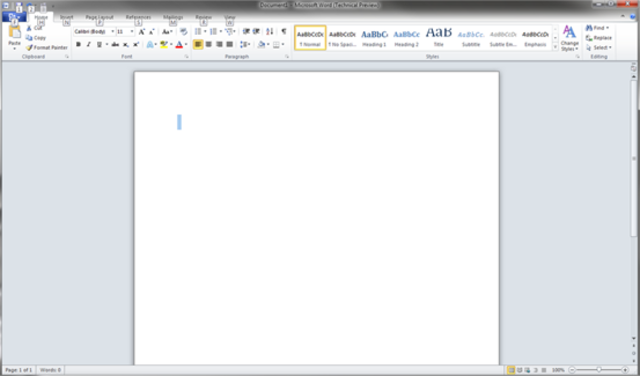Image resolution: width=640 pixels, height=376 pixels.
Task: Switch to the Insert tab
Action: point(67,17)
